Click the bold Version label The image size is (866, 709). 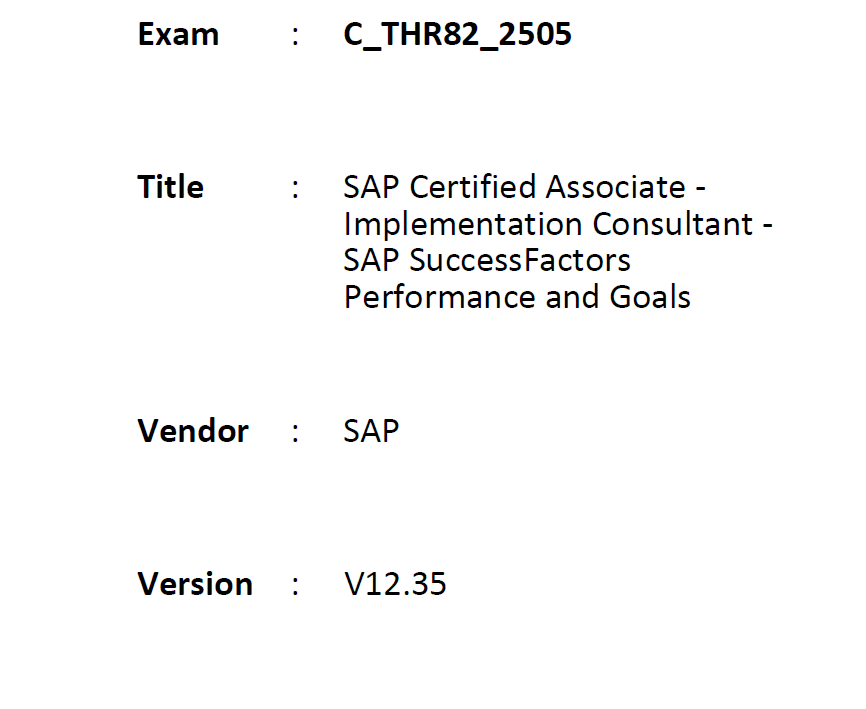[x=195, y=584]
